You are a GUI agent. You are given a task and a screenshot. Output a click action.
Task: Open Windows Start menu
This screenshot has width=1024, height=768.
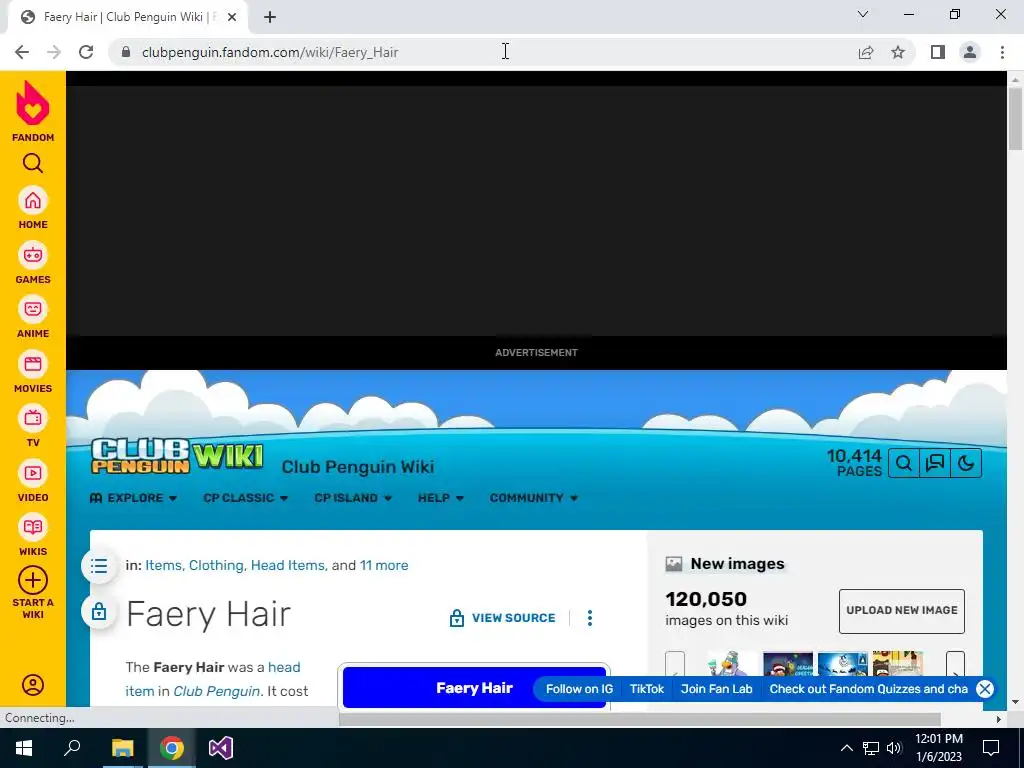[24, 748]
